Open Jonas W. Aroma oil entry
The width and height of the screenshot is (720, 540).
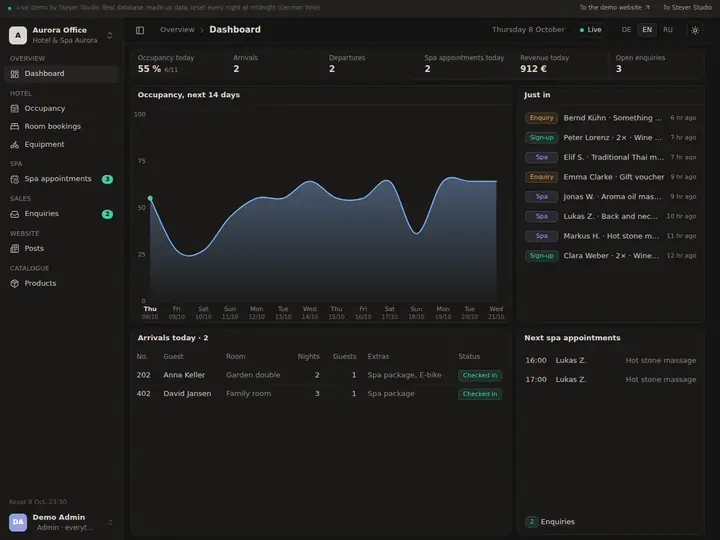(610, 197)
